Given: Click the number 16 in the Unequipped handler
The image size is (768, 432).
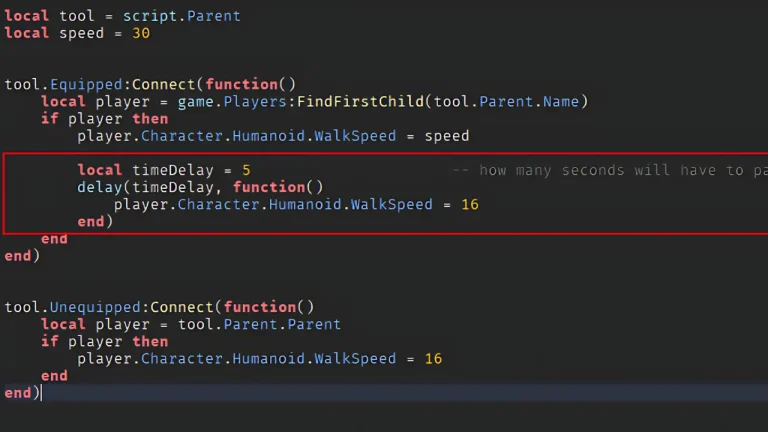Looking at the screenshot, I should pyautogui.click(x=433, y=358).
